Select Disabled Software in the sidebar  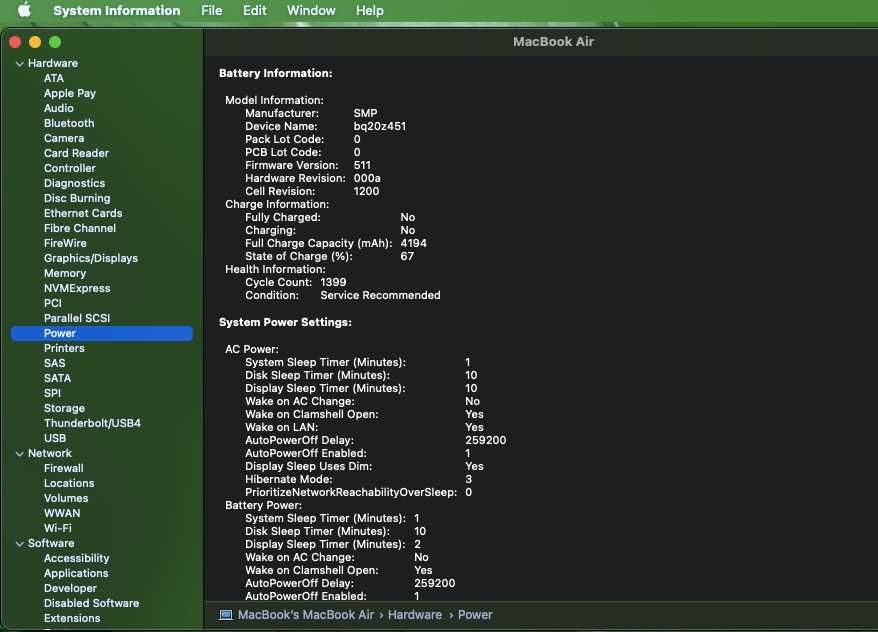click(91, 603)
